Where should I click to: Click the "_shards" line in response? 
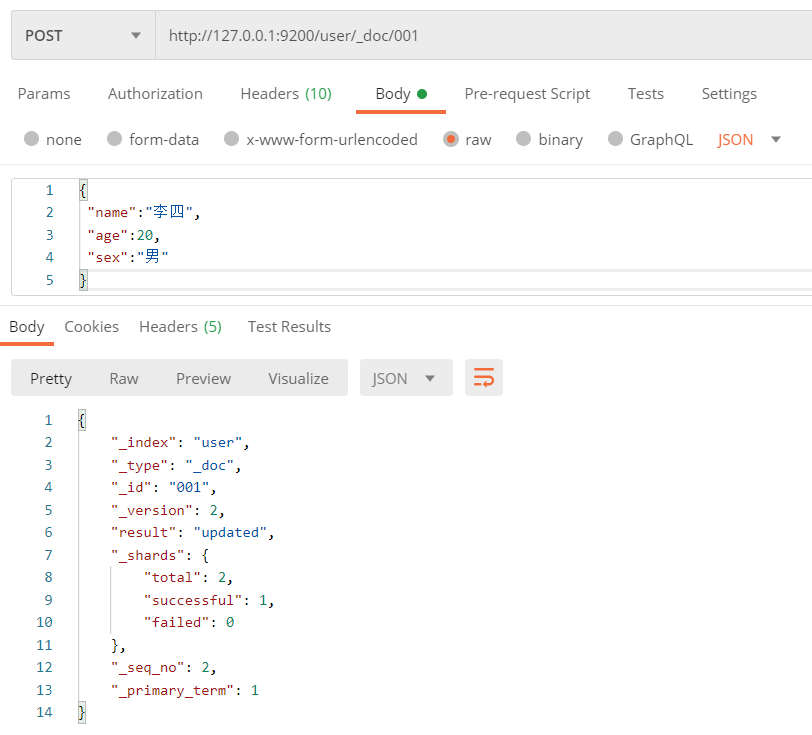[x=160, y=555]
